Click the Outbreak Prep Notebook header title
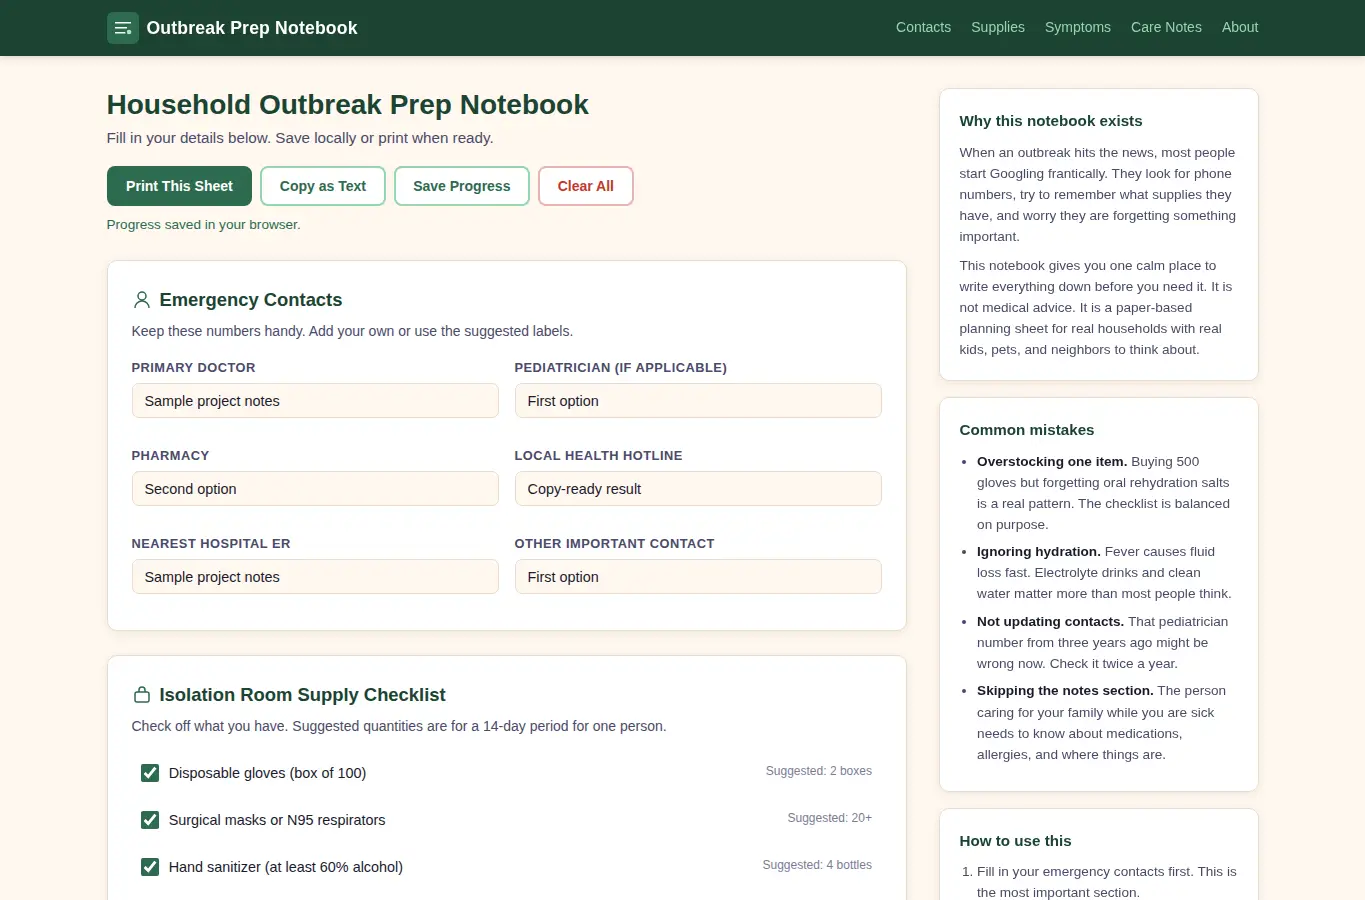1365x900 pixels. tap(252, 28)
